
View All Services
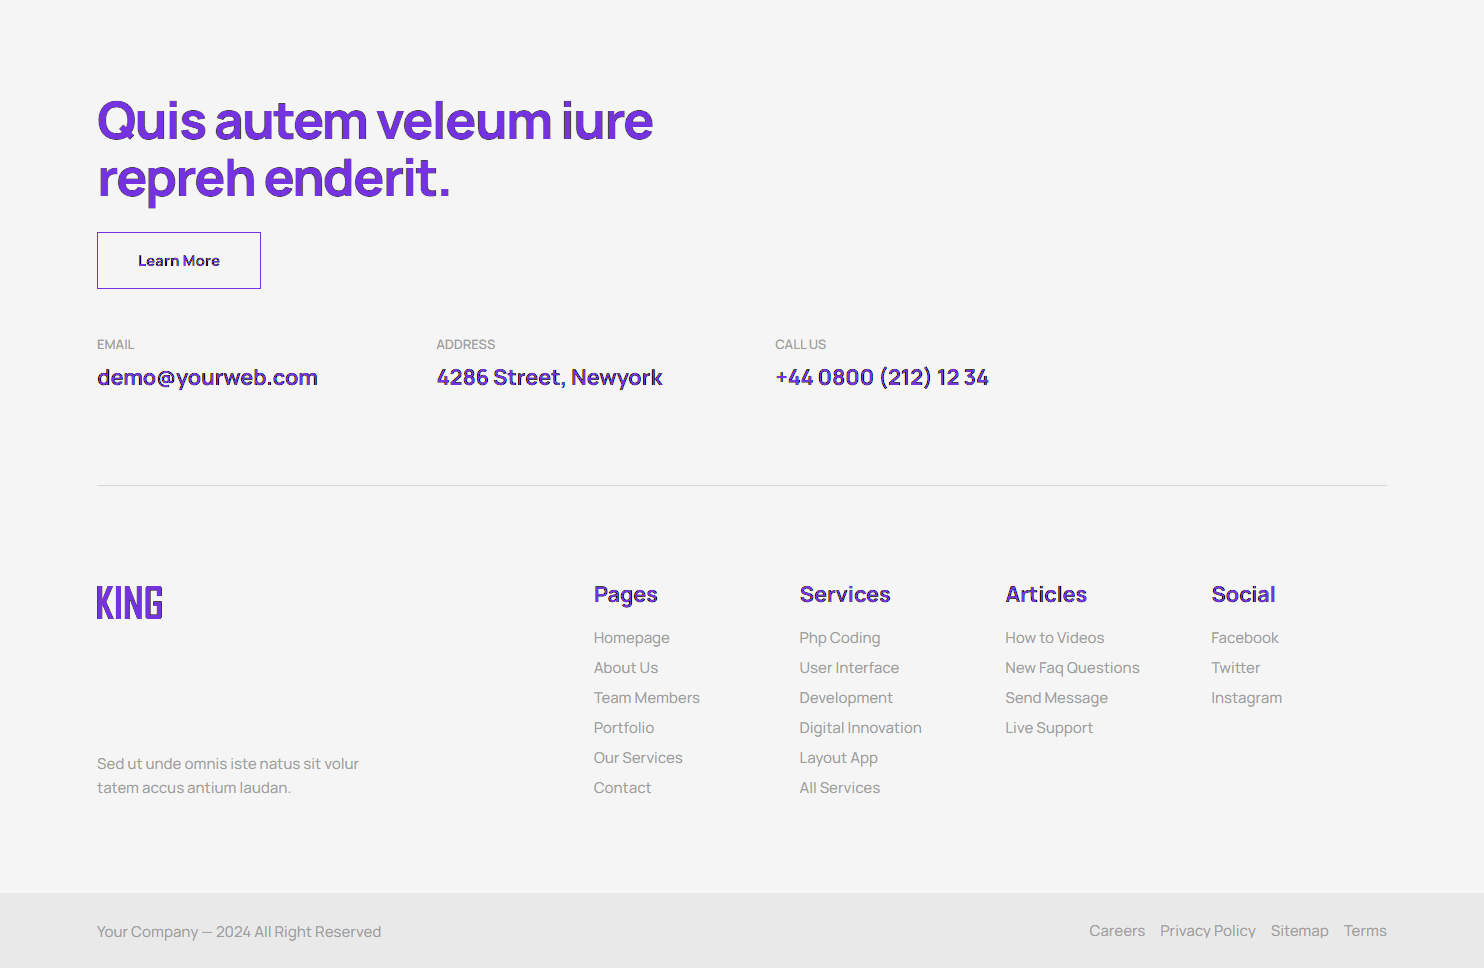pyautogui.click(x=839, y=787)
